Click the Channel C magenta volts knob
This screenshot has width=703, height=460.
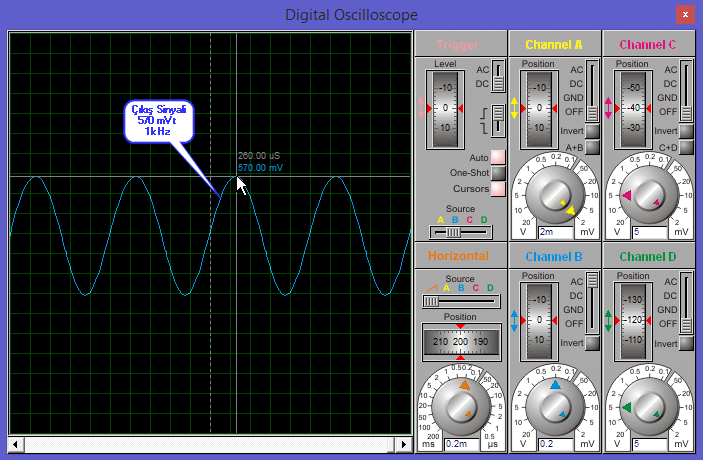(648, 195)
